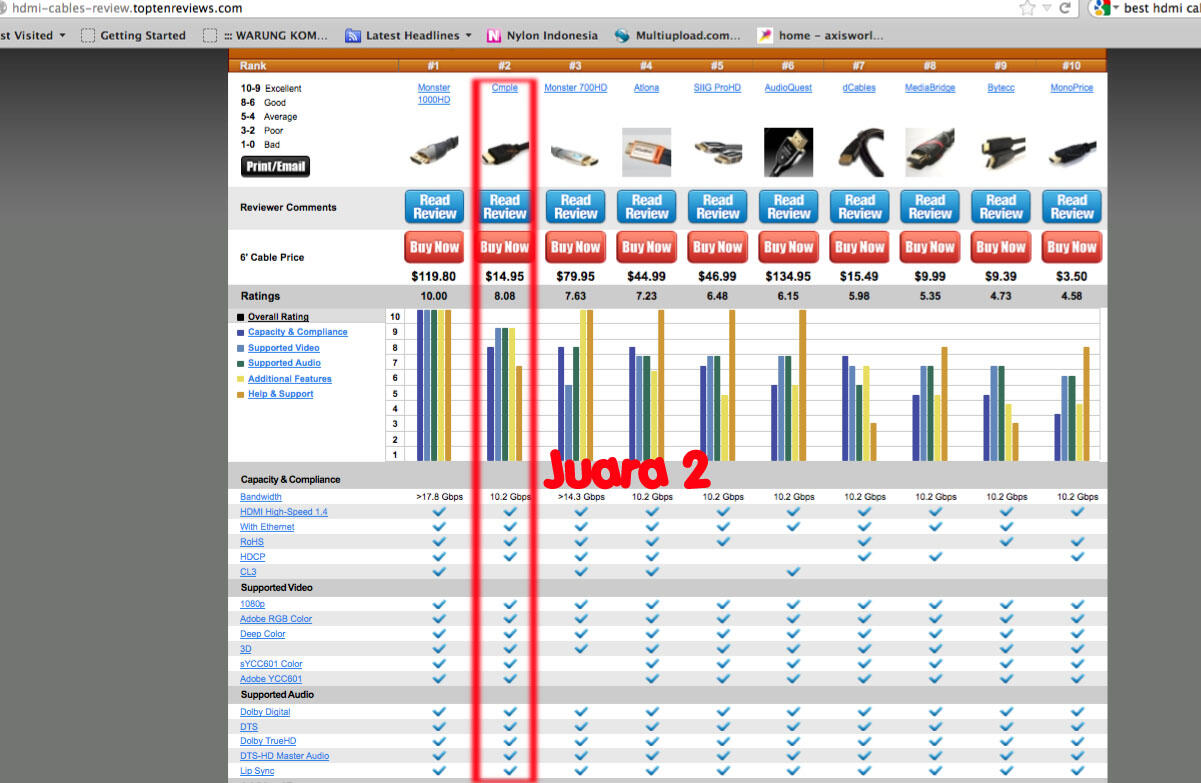Open the home – axisworl bookmark
Viewport: 1201px width, 783px height.
click(821, 35)
